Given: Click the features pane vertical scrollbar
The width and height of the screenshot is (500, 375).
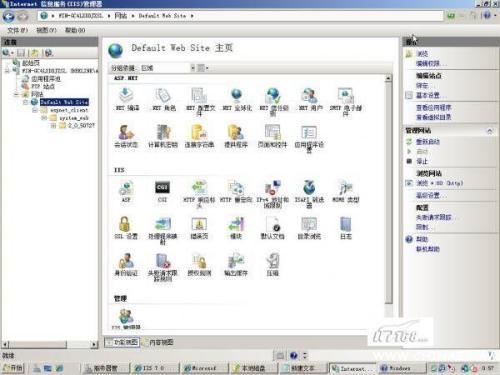Looking at the screenshot, I should [388, 190].
